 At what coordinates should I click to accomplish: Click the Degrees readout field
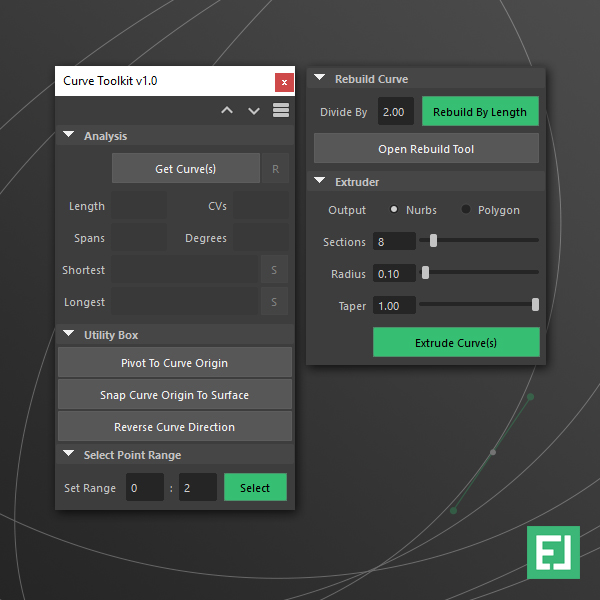(x=261, y=238)
